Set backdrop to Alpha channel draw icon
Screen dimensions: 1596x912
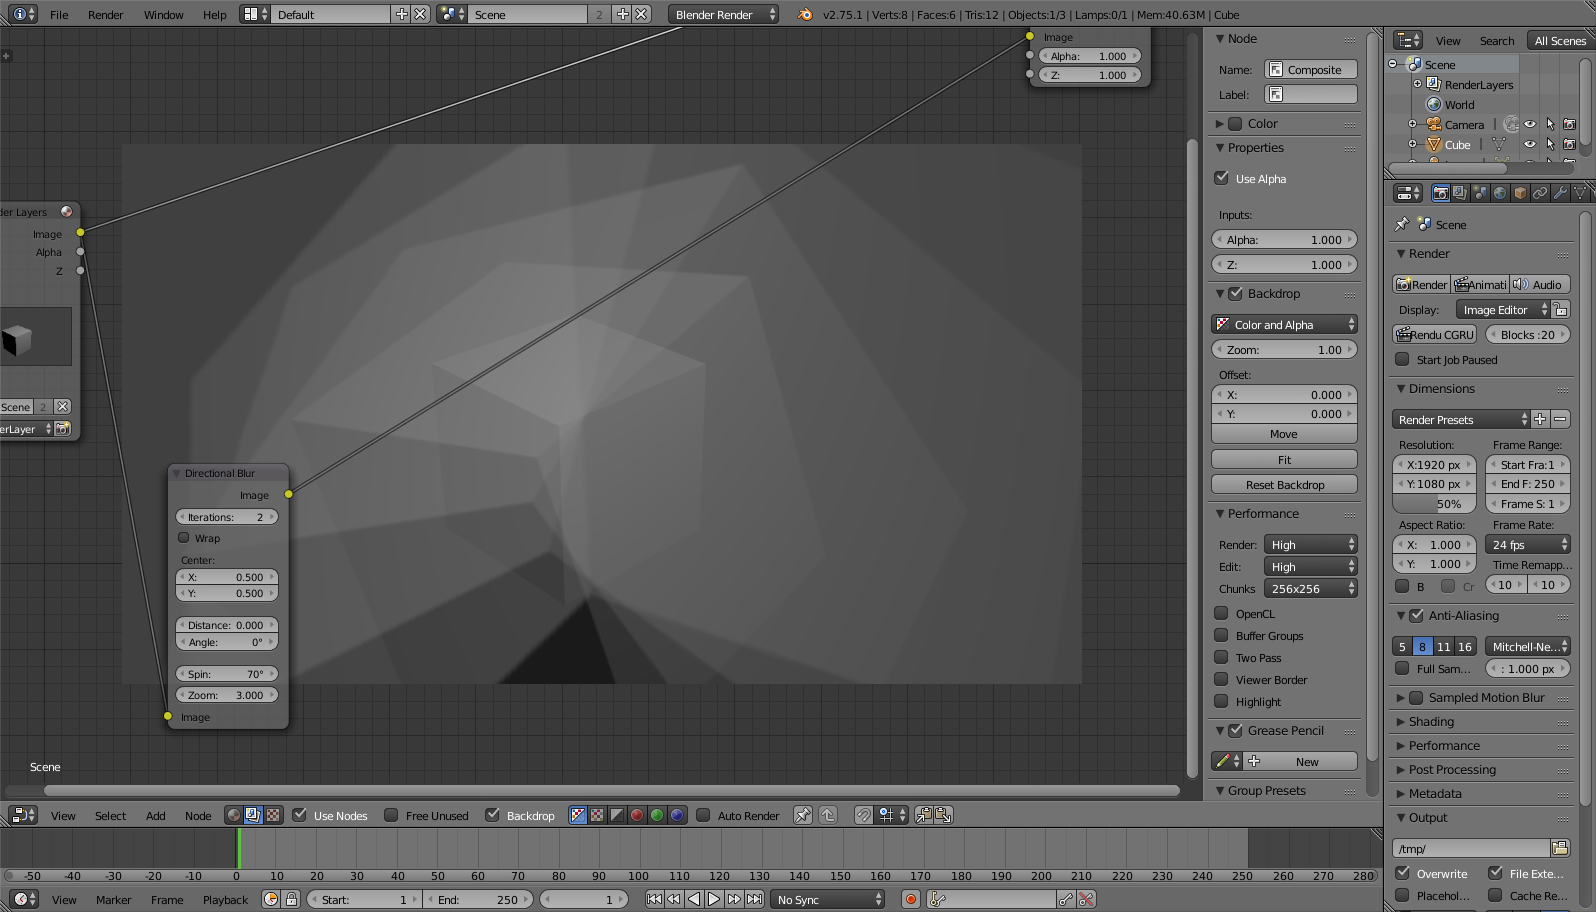point(617,815)
